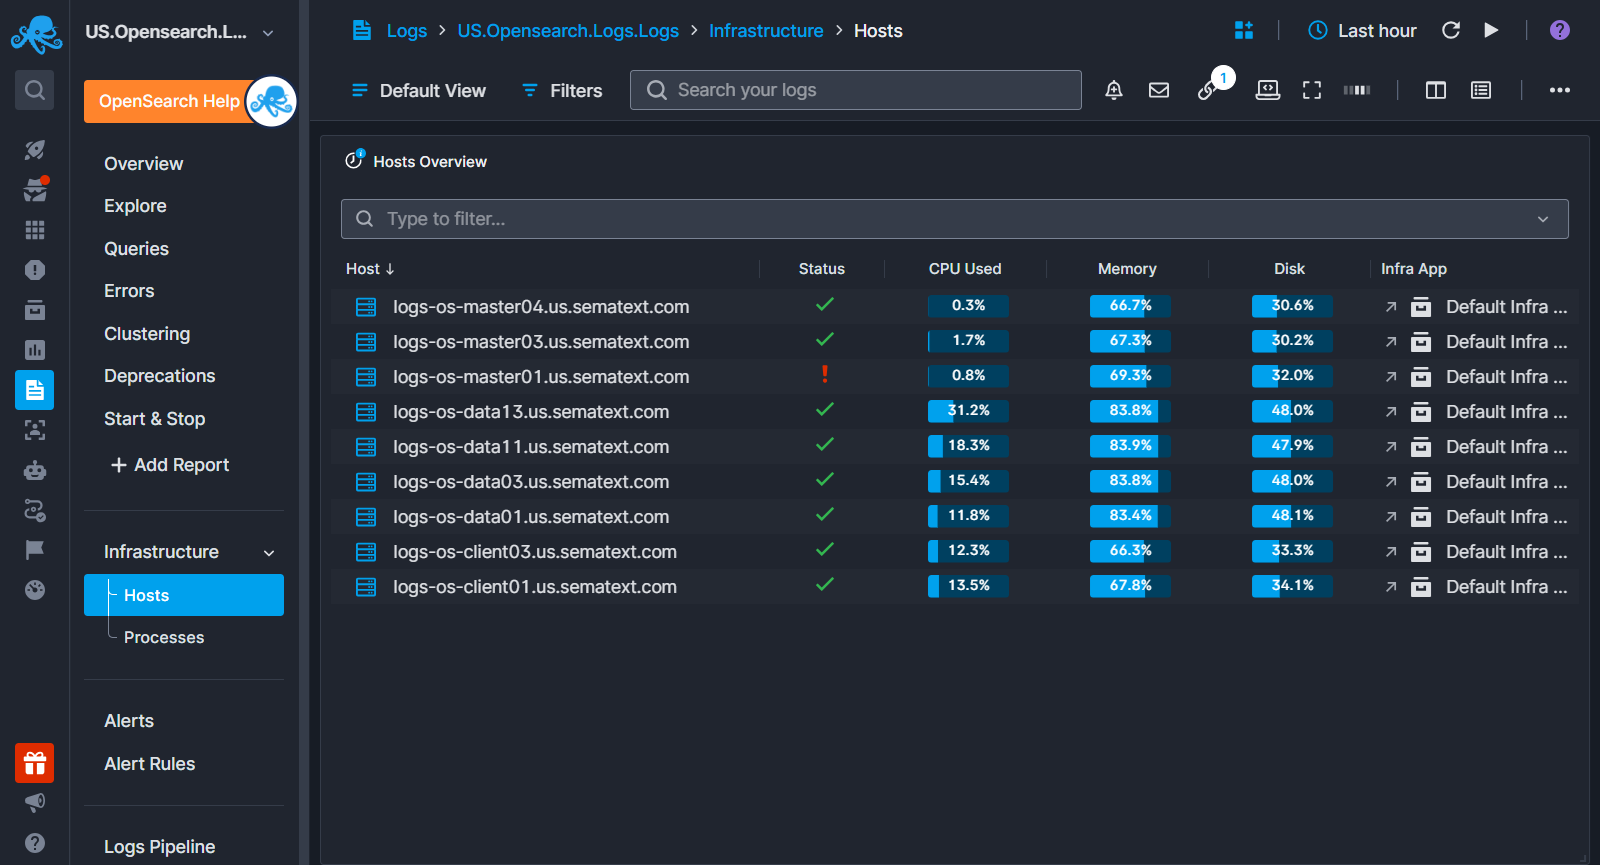Image resolution: width=1600 pixels, height=865 pixels.
Task: Focus the Search your logs field
Action: pyautogui.click(x=856, y=90)
